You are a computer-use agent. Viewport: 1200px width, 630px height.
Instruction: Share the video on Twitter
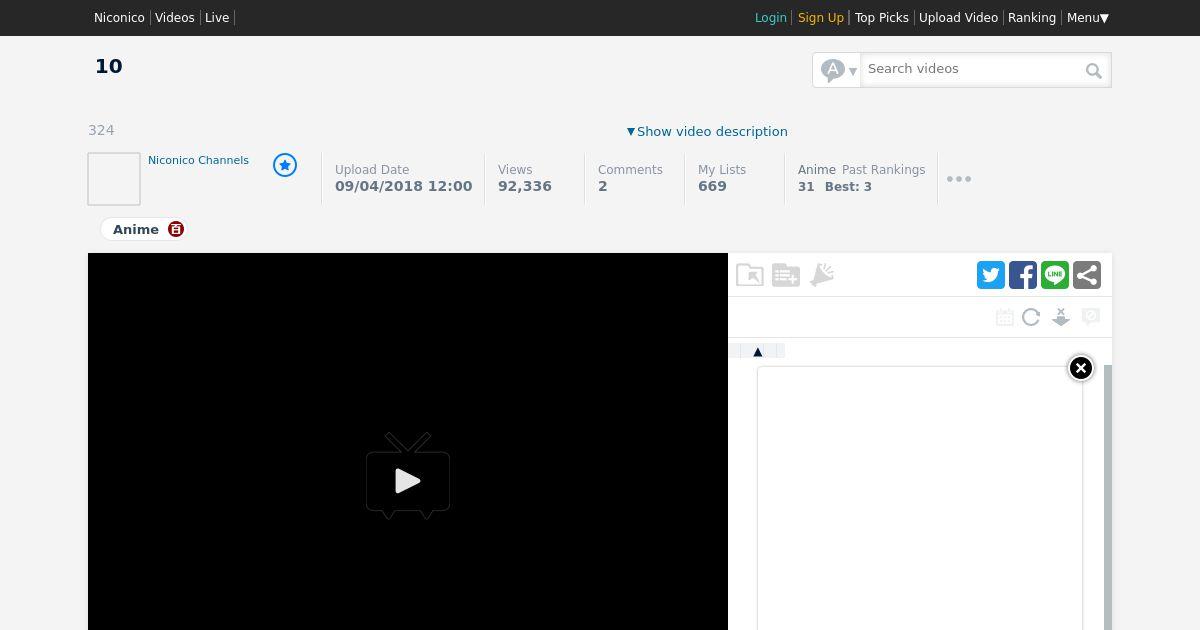pos(991,275)
